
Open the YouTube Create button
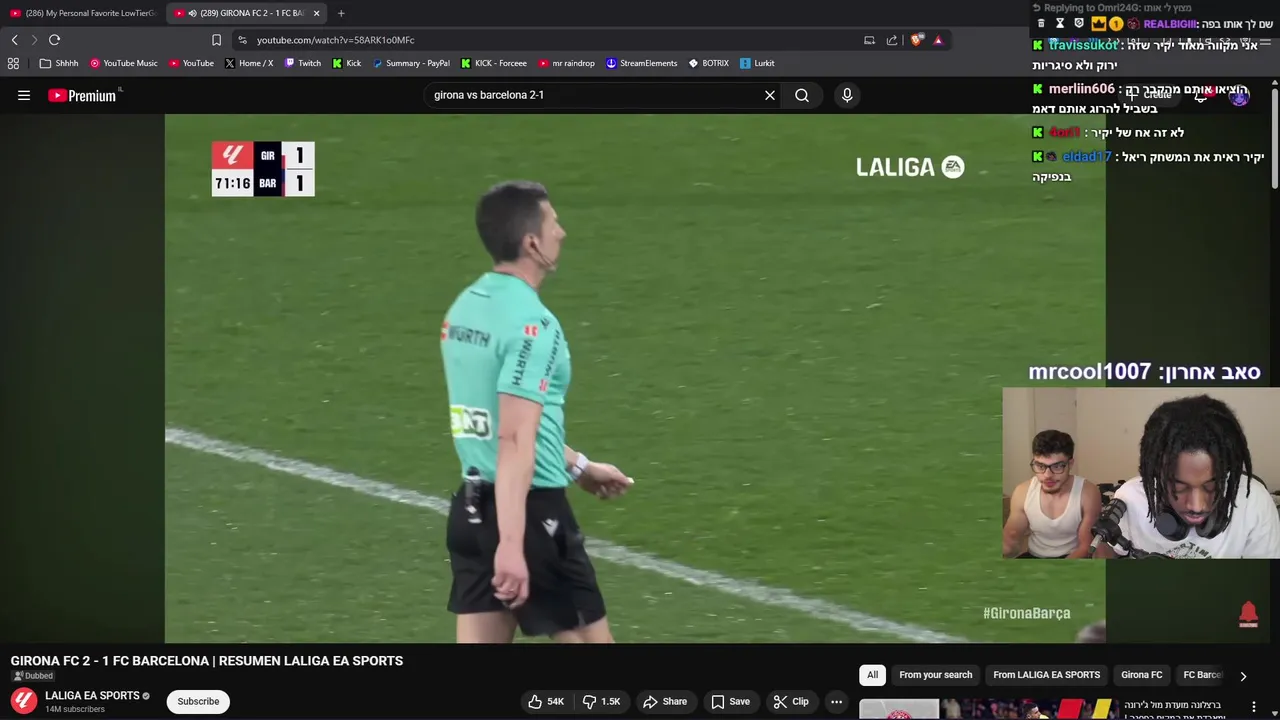[1151, 95]
